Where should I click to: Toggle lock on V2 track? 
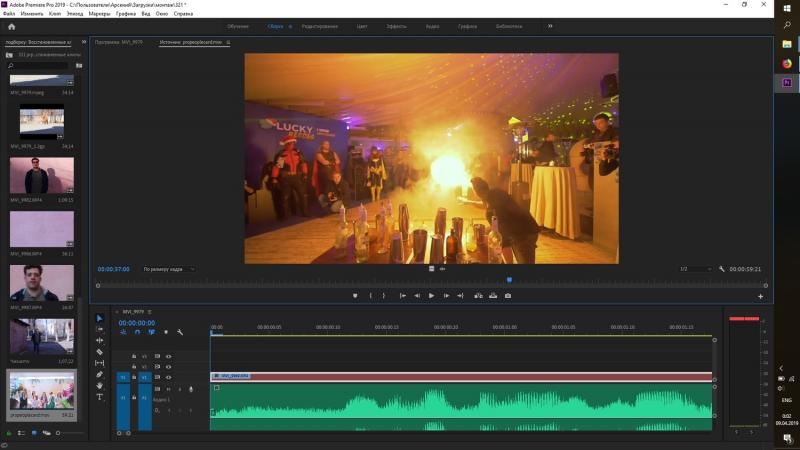[134, 367]
